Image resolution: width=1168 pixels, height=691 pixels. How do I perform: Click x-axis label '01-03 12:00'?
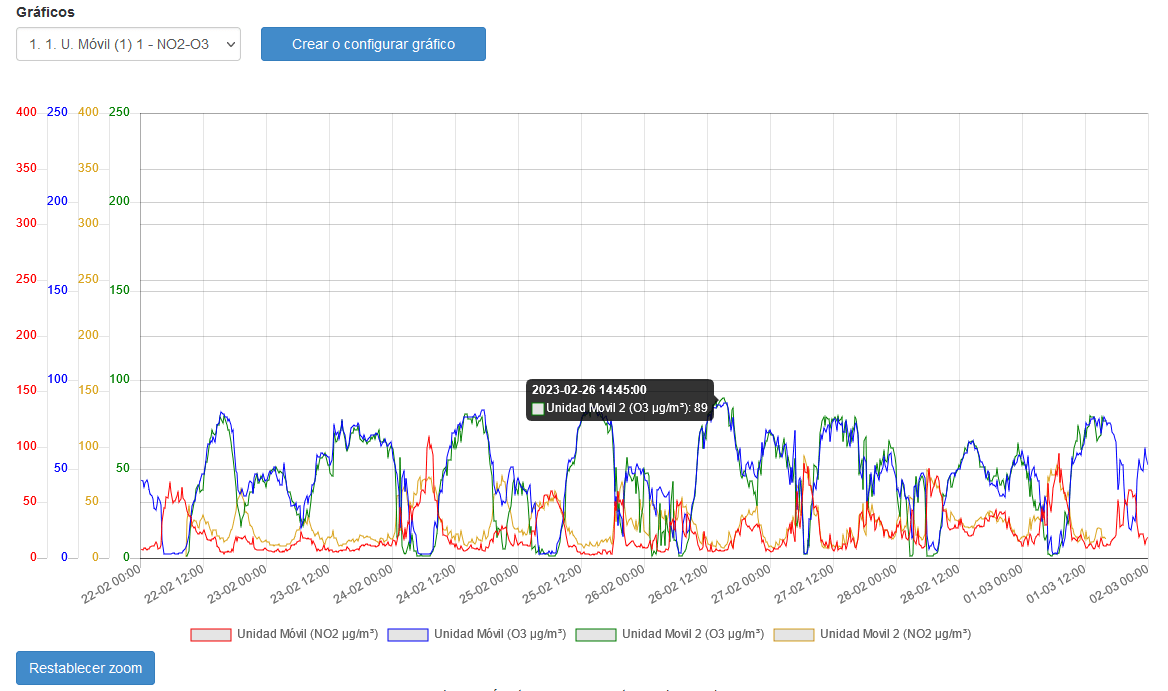click(x=1057, y=585)
